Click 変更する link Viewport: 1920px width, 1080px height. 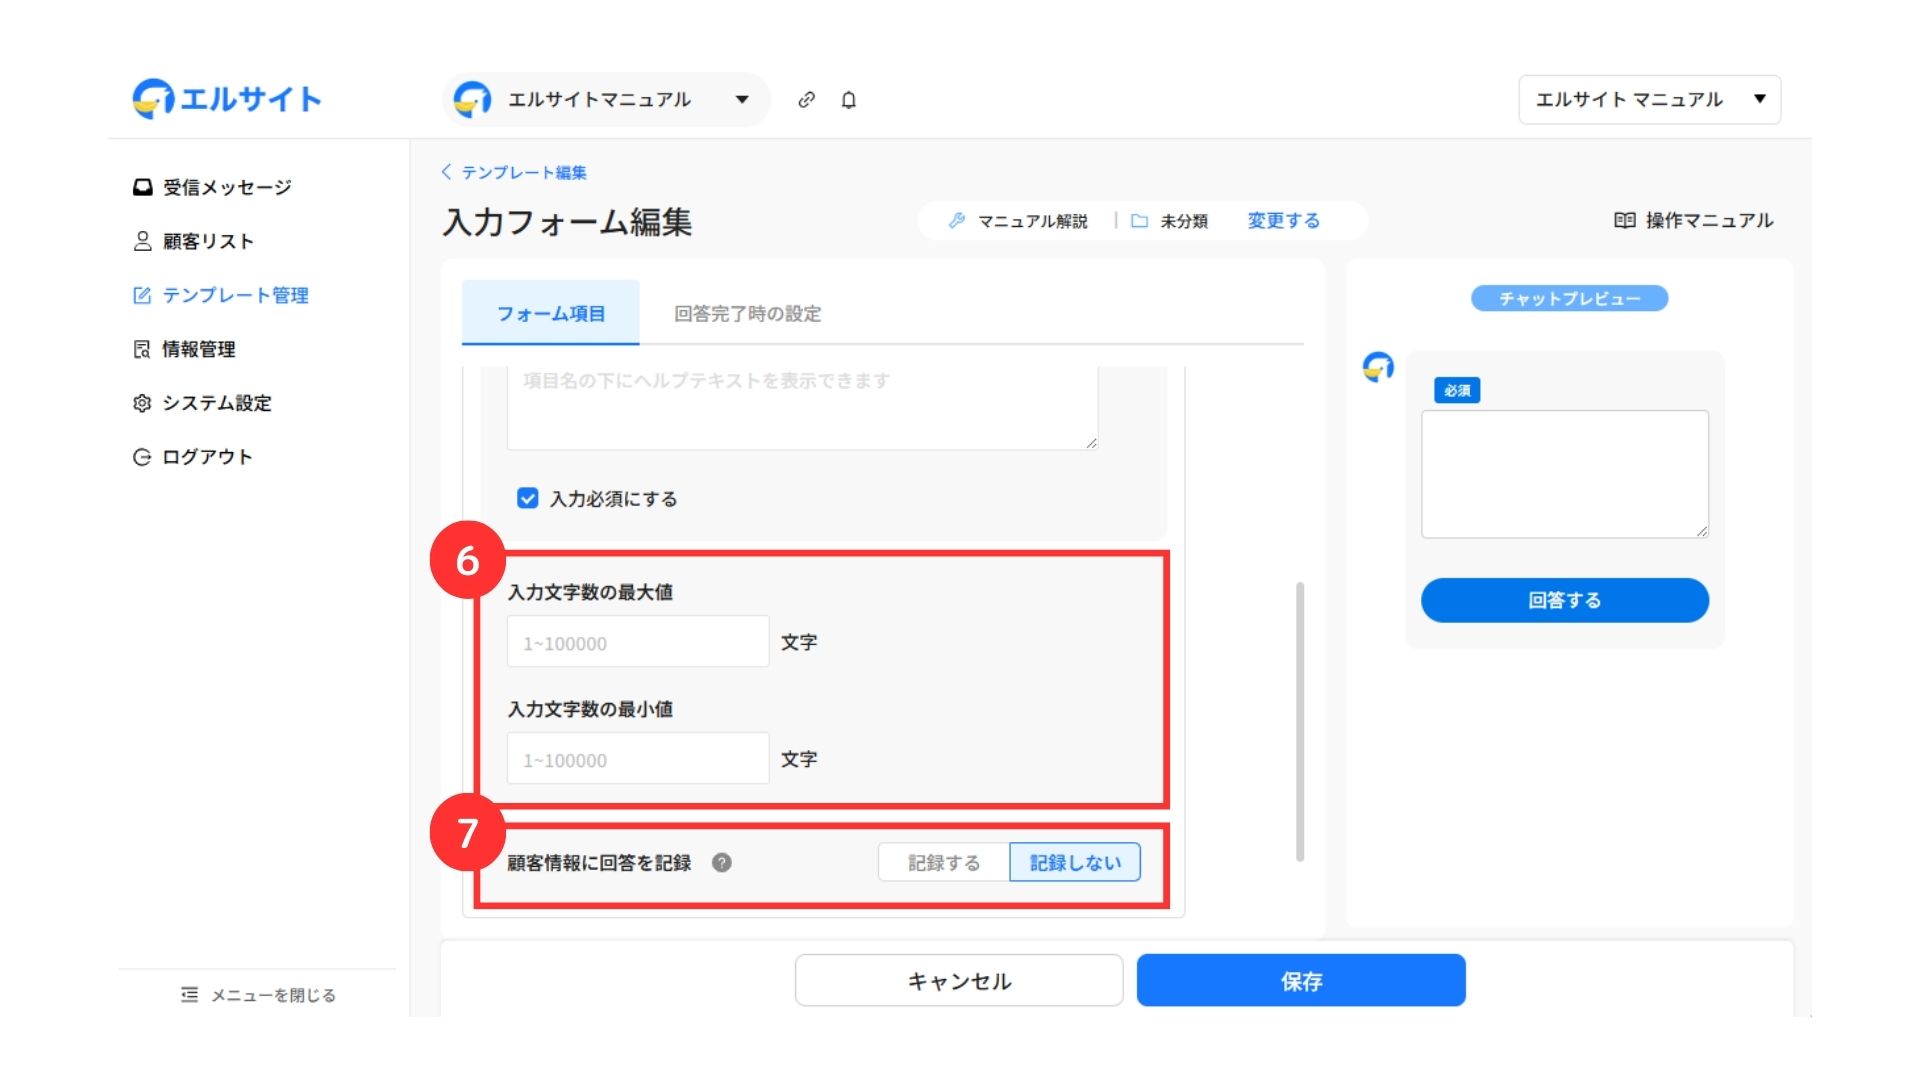[x=1283, y=221]
